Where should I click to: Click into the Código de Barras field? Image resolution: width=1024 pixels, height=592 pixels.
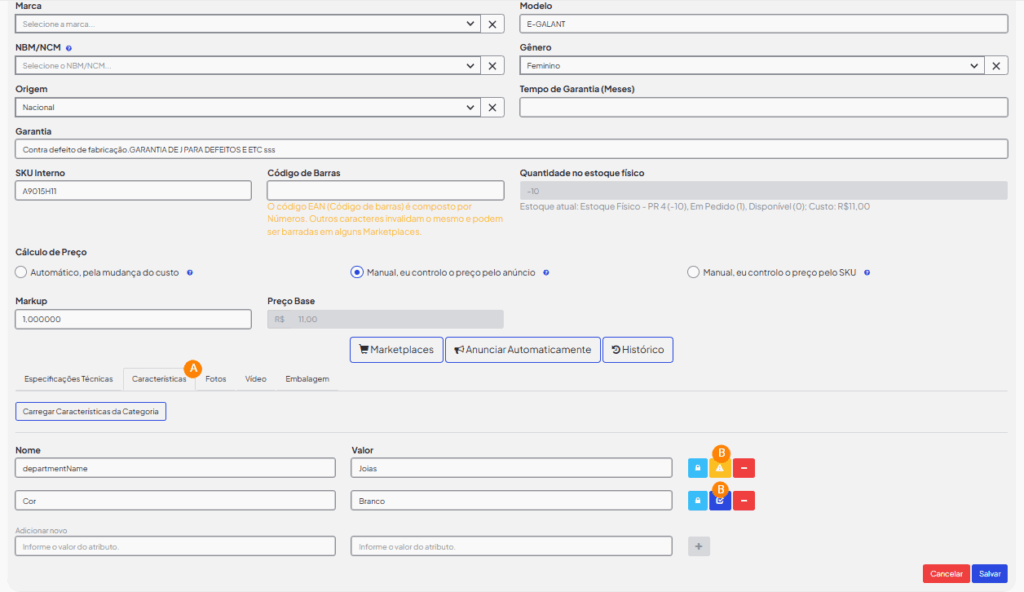click(x=385, y=190)
